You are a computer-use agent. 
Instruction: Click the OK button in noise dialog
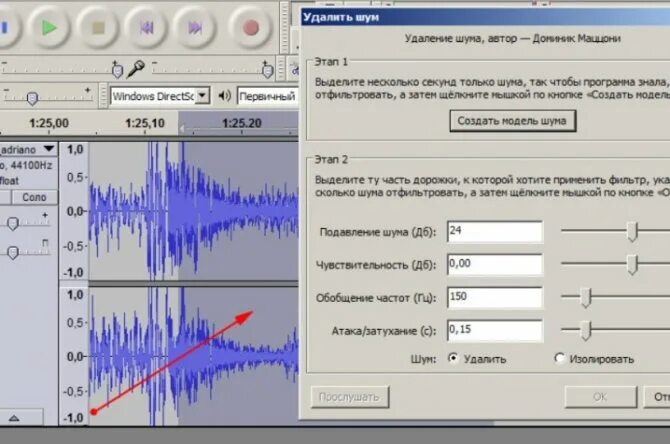[x=600, y=397]
